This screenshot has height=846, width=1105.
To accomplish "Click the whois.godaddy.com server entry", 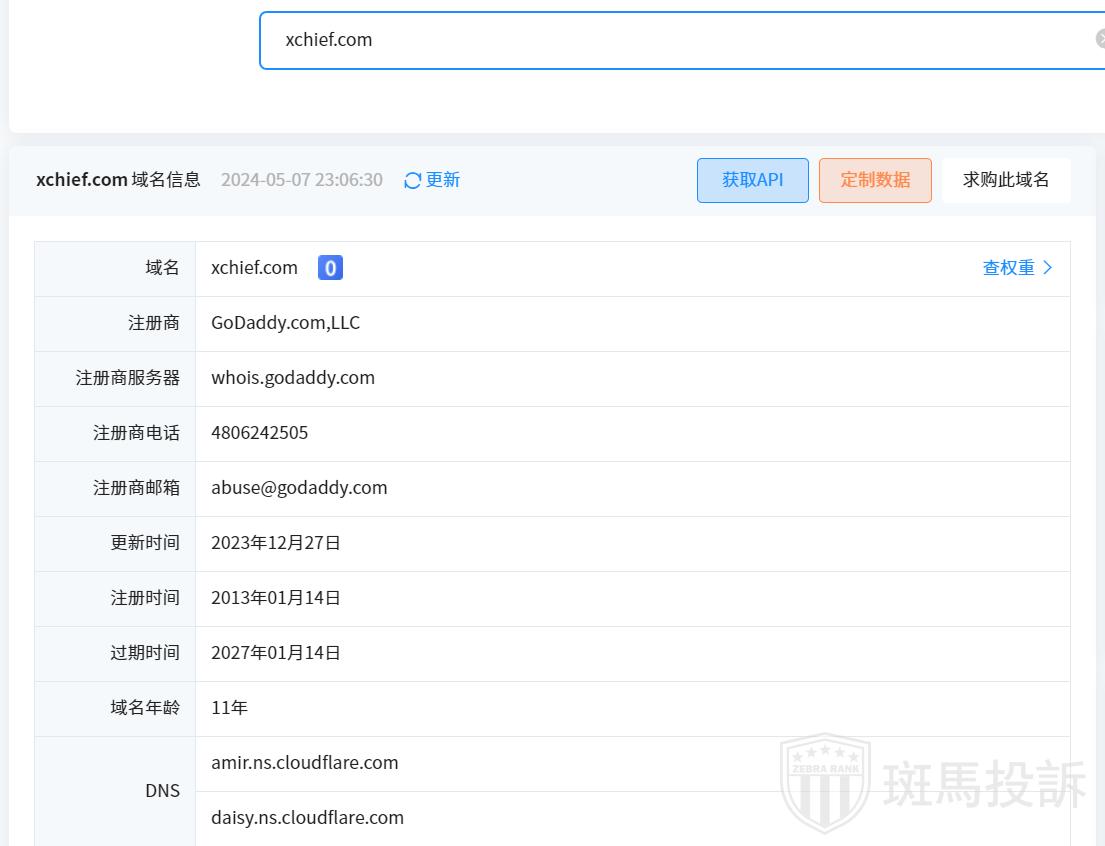I will (x=293, y=378).
